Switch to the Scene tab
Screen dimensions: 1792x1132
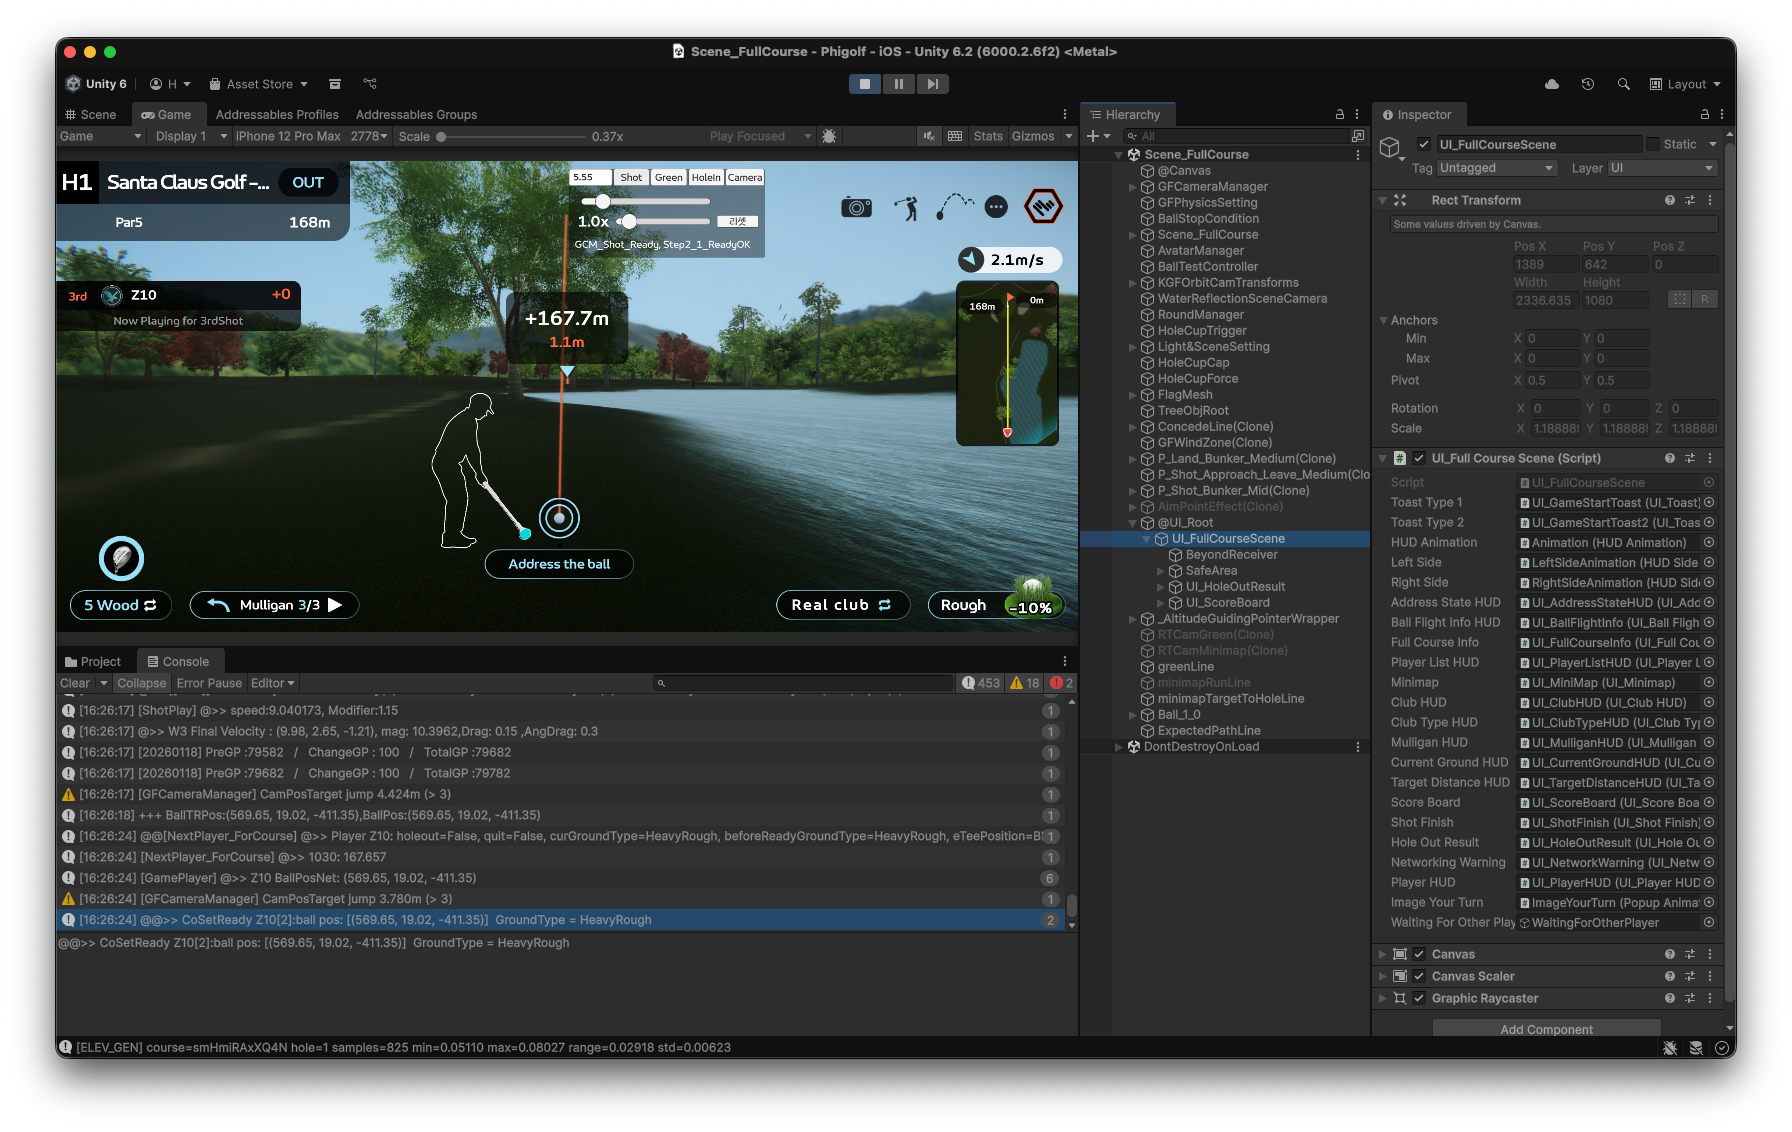point(91,114)
